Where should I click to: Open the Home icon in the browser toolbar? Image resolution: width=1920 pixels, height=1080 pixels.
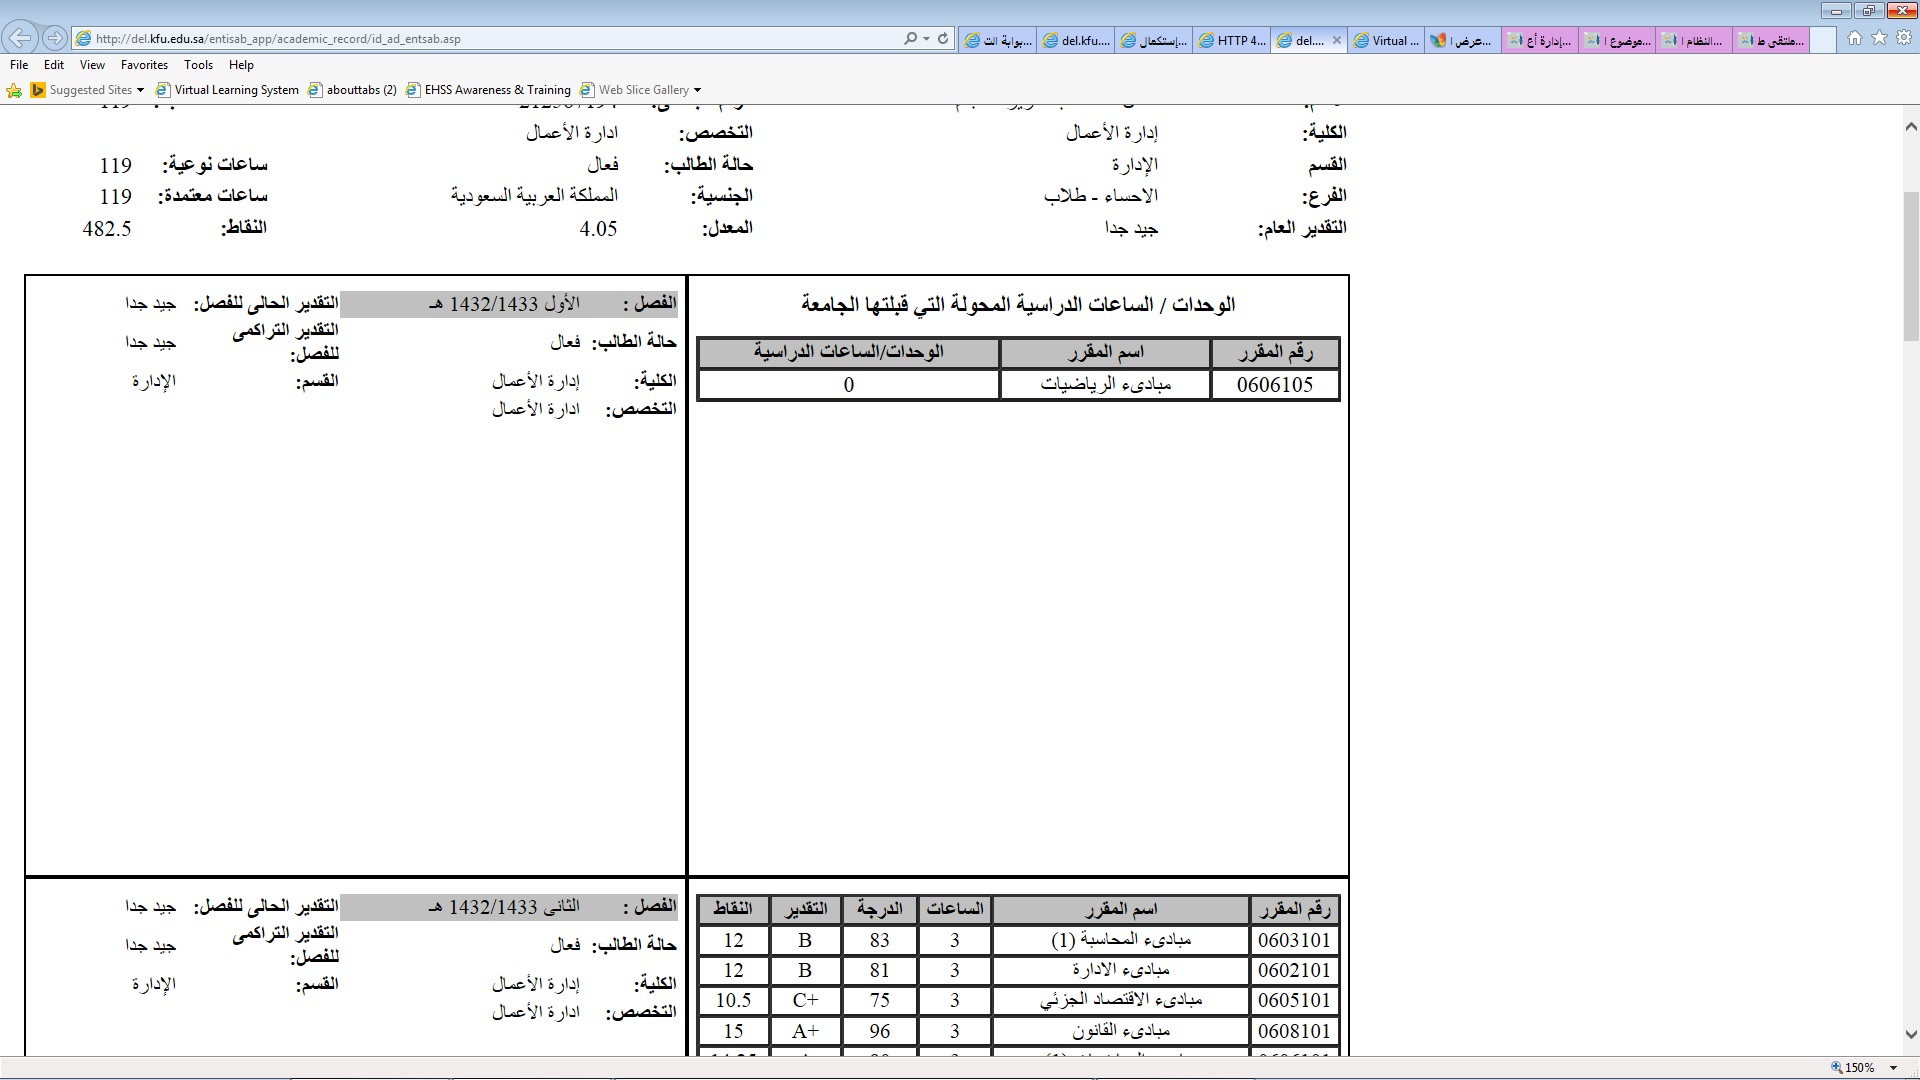(x=1855, y=38)
